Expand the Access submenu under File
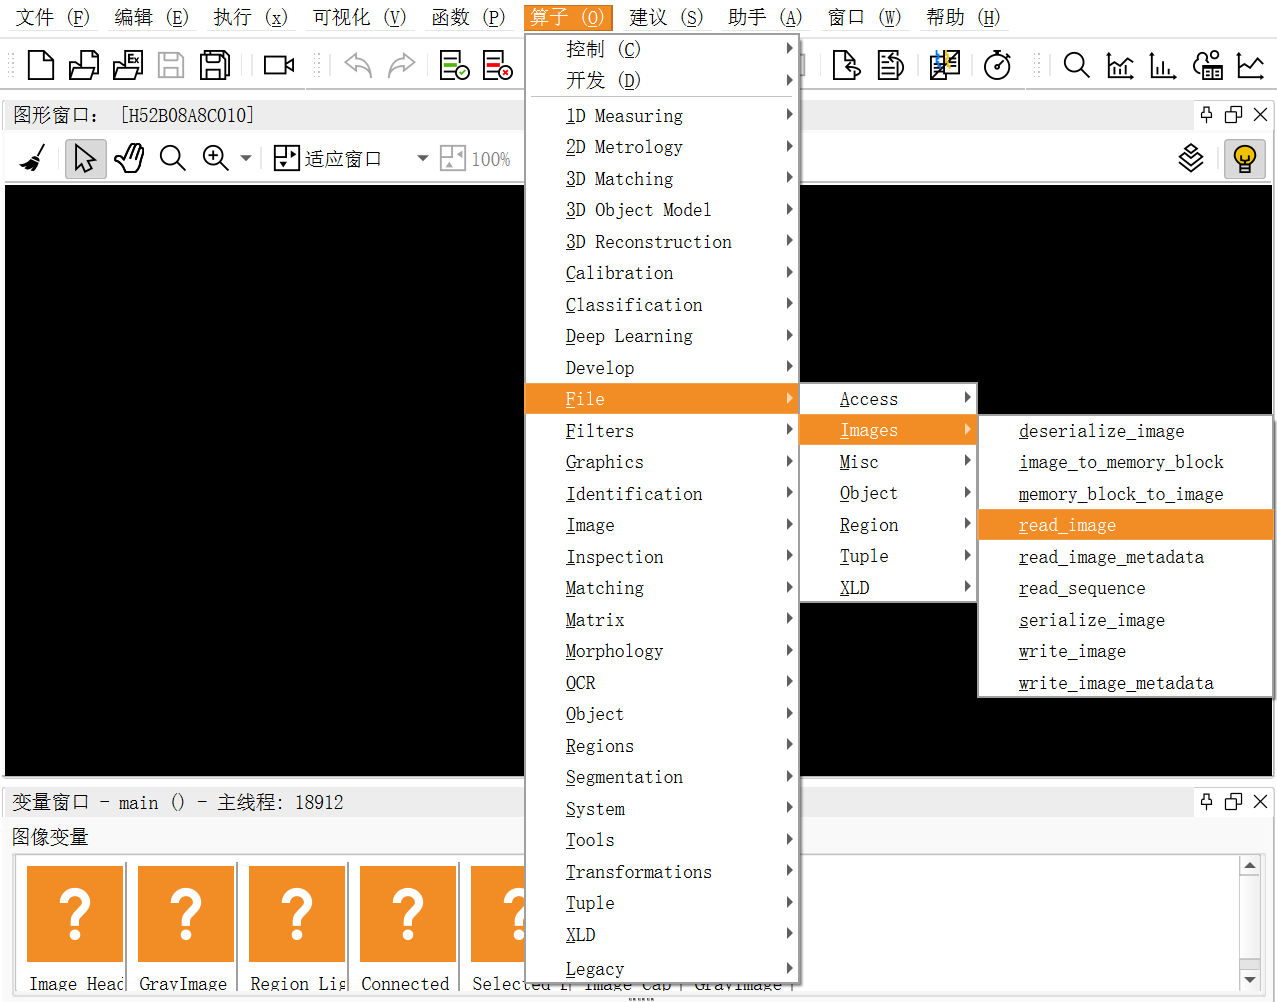This screenshot has width=1277, height=1002. tap(888, 399)
